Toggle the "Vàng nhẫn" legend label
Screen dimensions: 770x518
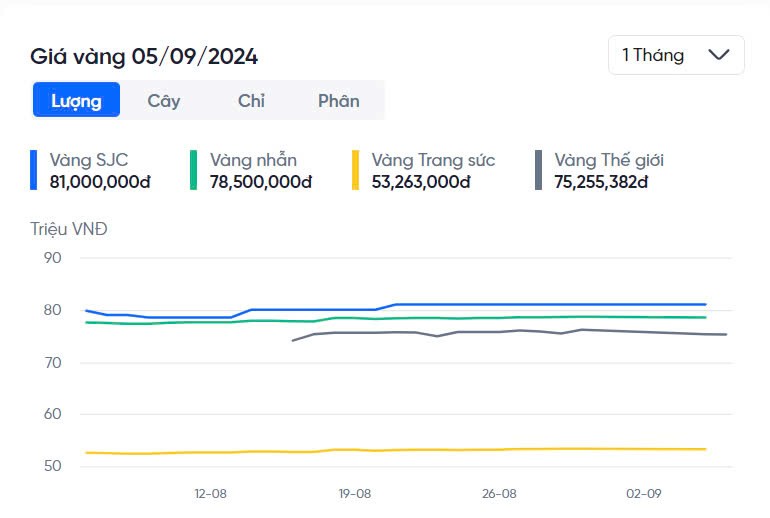253,160
